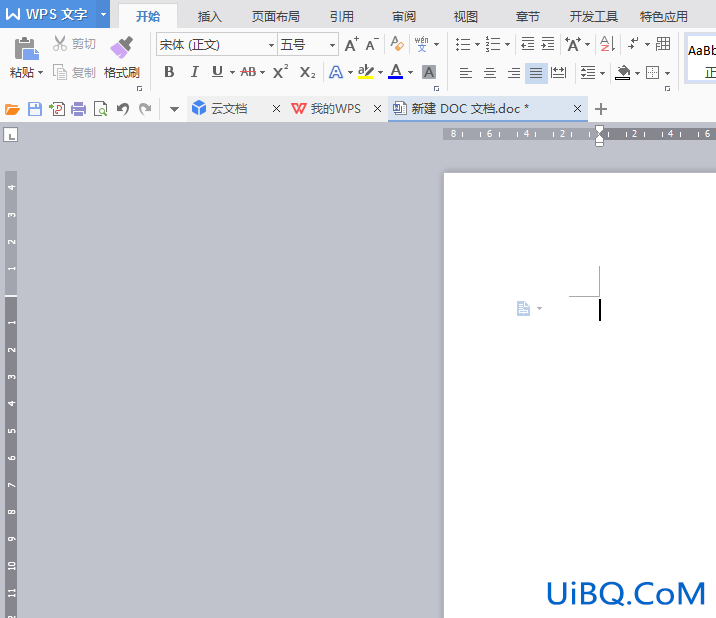Screen dimensions: 716x618
Task: Switch to the 页面布局 (Page Layout) tab
Action: (275, 17)
